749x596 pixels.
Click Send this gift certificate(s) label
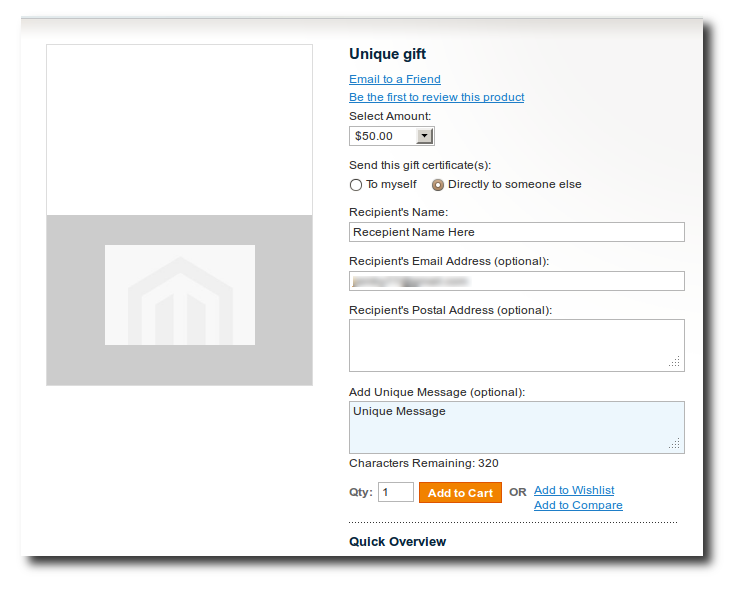tap(420, 165)
